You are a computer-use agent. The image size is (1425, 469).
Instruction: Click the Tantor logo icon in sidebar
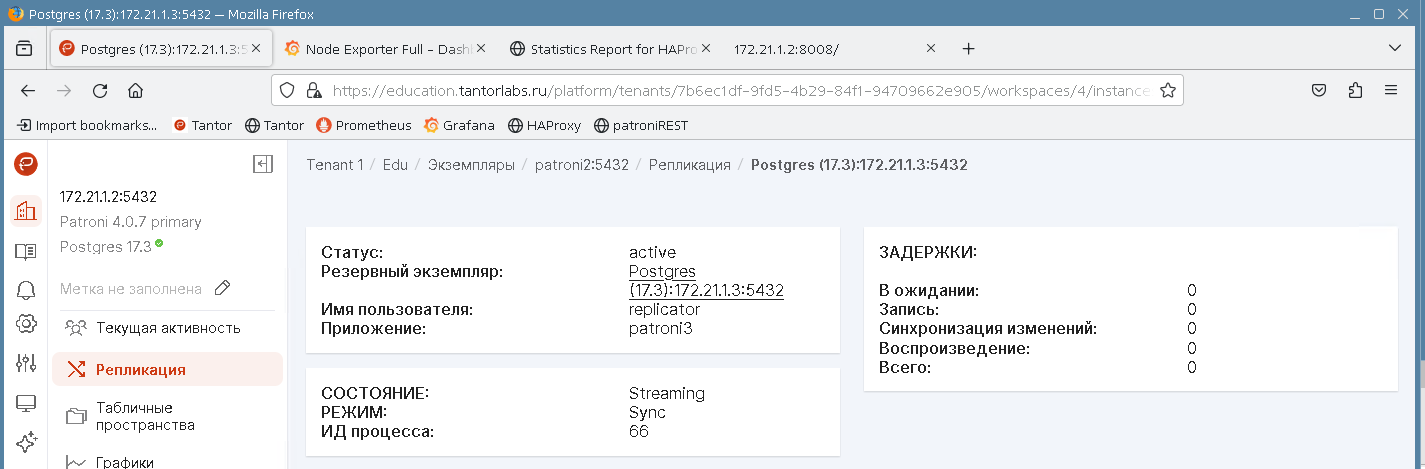coord(25,164)
